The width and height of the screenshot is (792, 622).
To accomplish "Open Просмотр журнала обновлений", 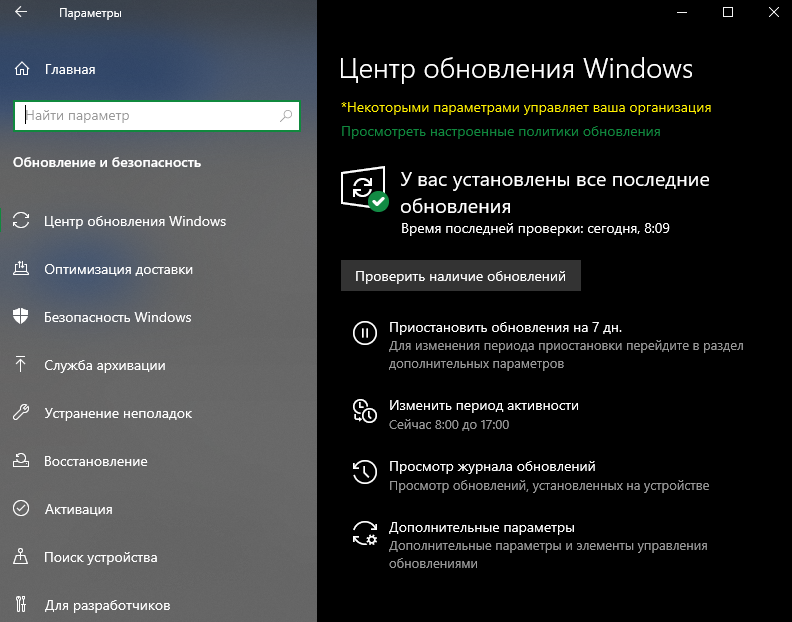I will coord(492,466).
